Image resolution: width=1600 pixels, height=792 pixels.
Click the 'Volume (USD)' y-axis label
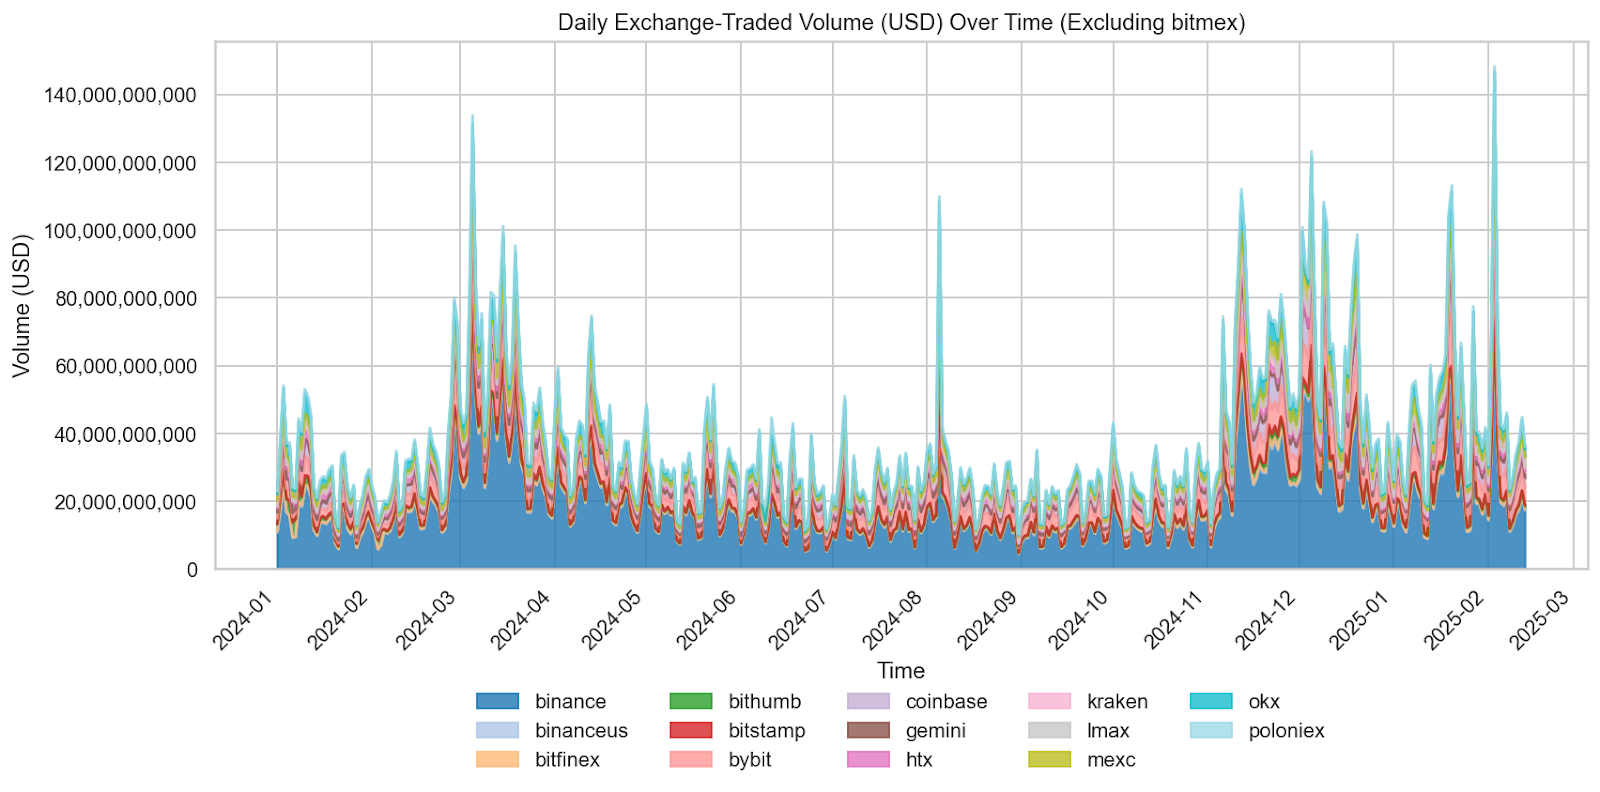coord(22,306)
